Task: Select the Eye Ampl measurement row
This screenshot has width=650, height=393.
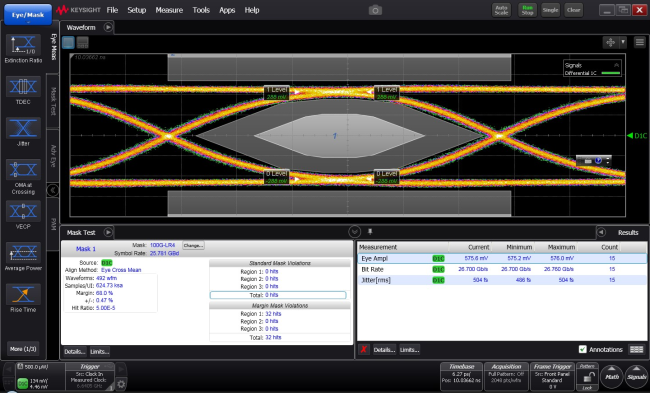Action: pyautogui.click(x=502, y=258)
